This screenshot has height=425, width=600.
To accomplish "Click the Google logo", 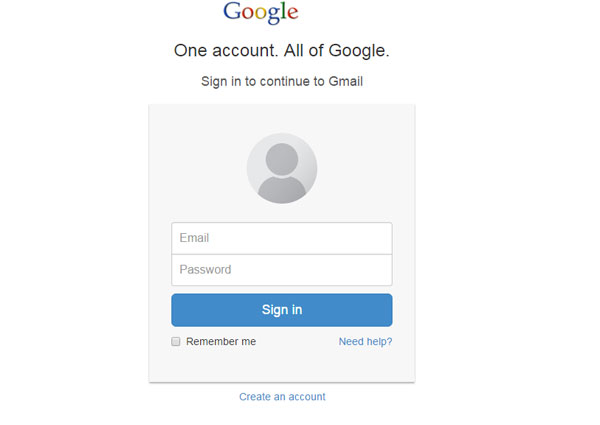I will coord(261,13).
